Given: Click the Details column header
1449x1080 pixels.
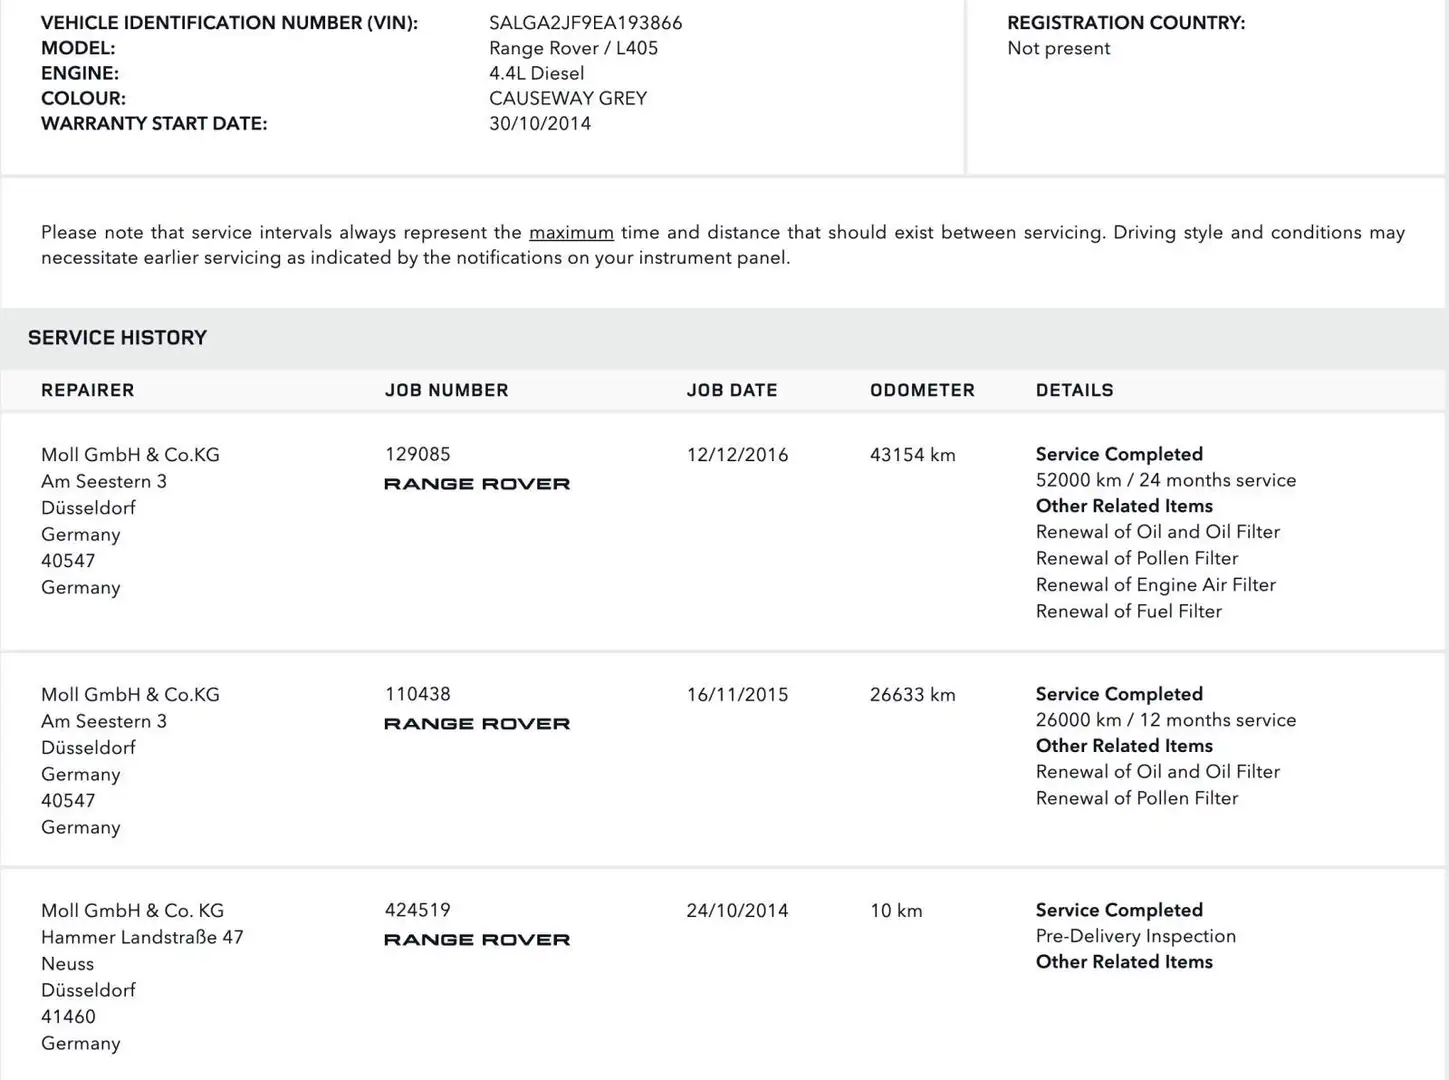Looking at the screenshot, I should coord(1074,391).
